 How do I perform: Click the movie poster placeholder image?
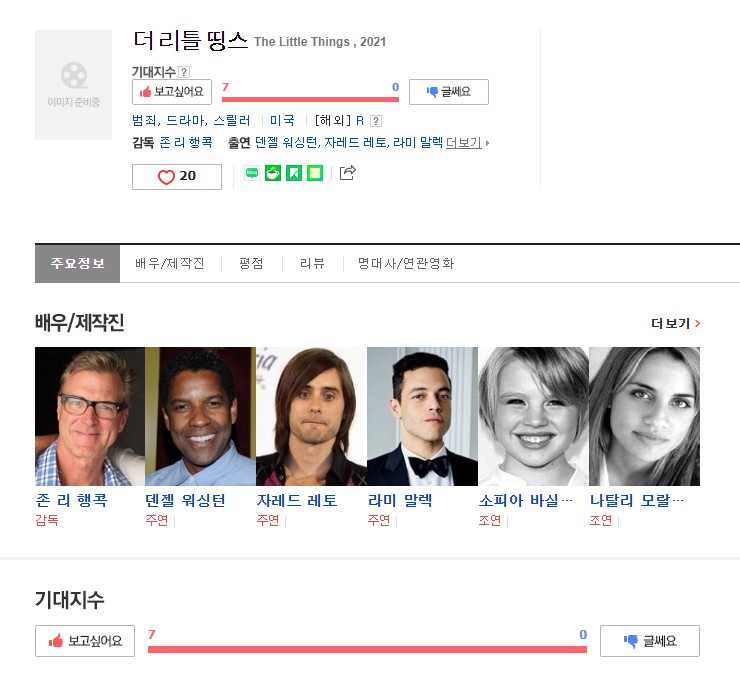tap(74, 84)
